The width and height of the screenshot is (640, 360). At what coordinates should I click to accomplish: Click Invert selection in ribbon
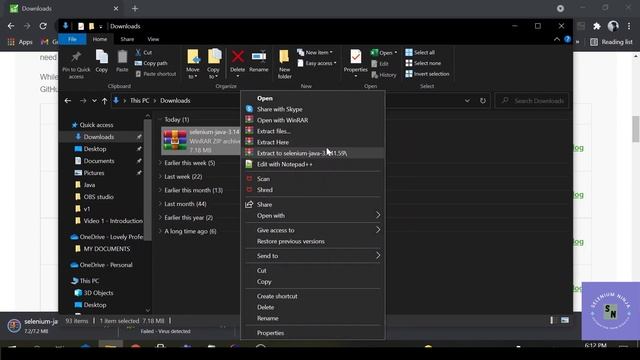[x=427, y=74]
